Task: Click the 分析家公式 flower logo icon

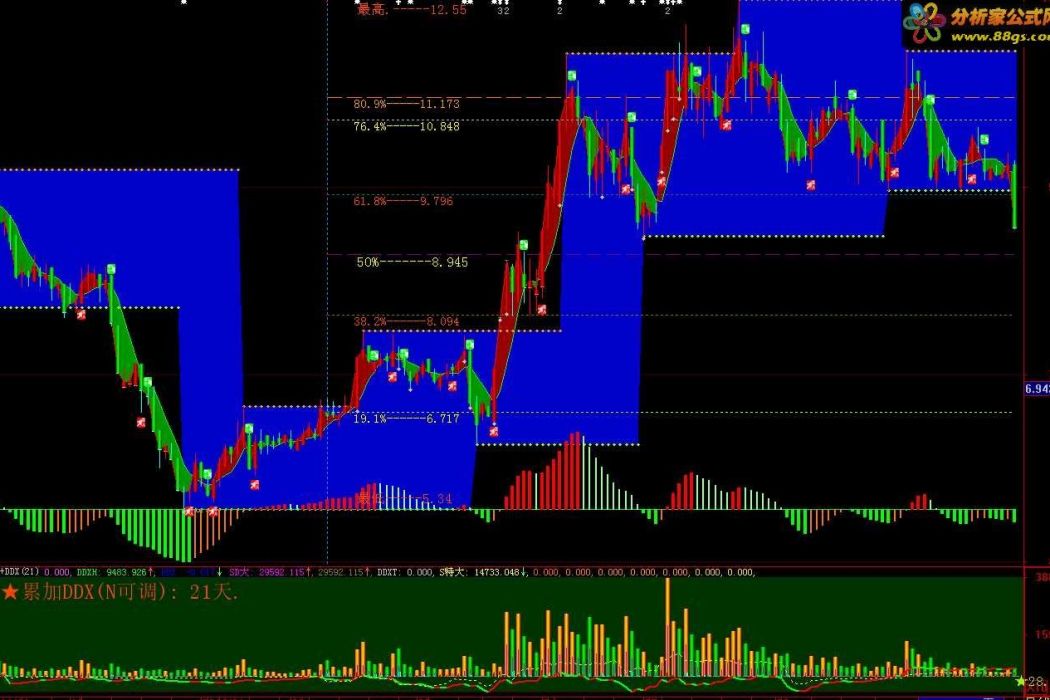Action: (x=924, y=23)
